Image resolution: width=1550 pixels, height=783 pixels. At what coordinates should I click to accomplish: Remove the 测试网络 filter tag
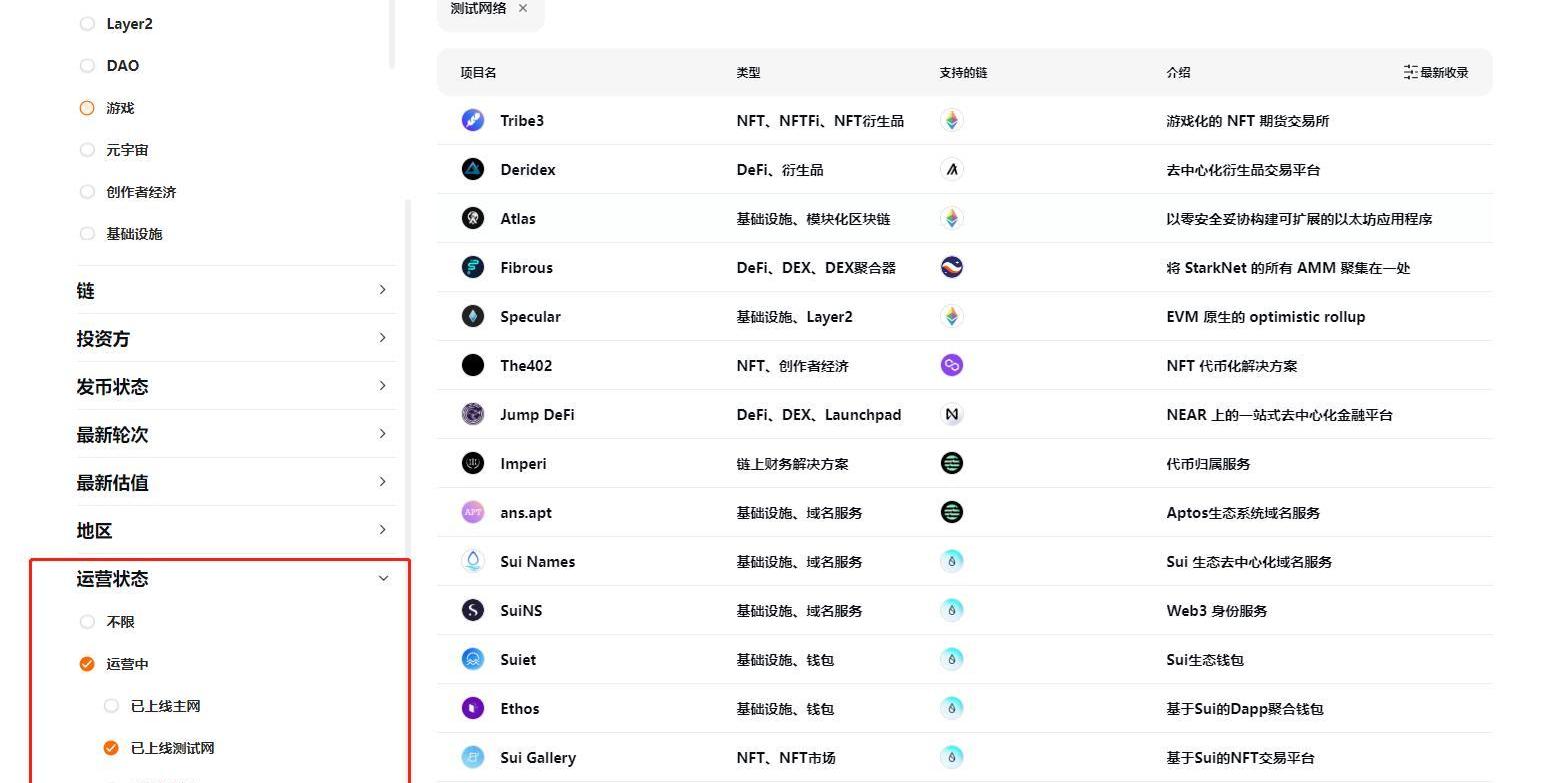523,9
